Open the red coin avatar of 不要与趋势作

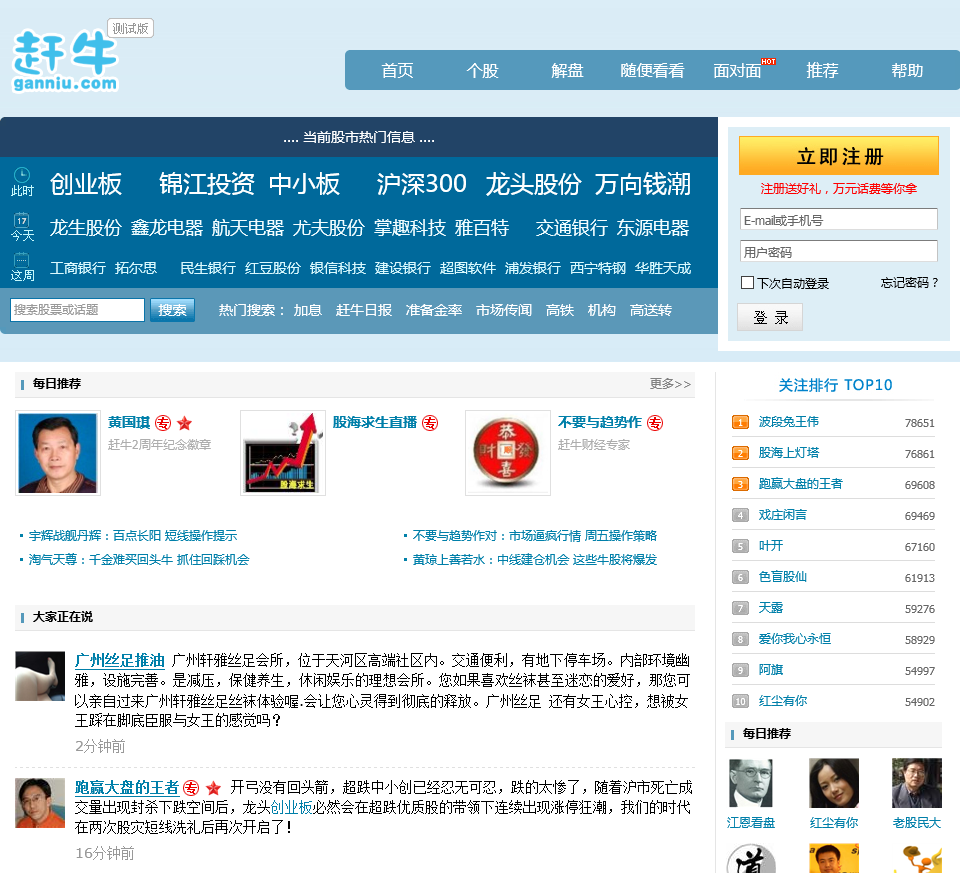pyautogui.click(x=508, y=453)
